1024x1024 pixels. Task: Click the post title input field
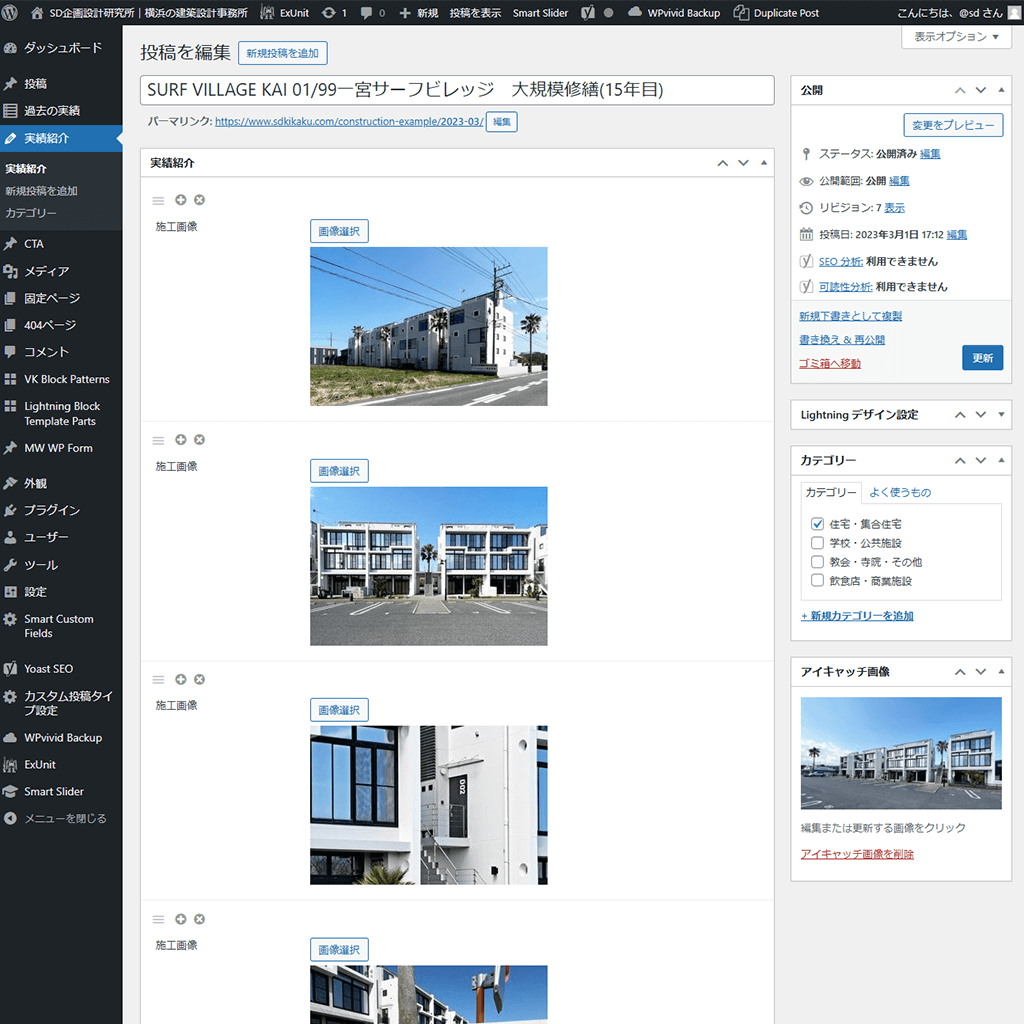457,90
